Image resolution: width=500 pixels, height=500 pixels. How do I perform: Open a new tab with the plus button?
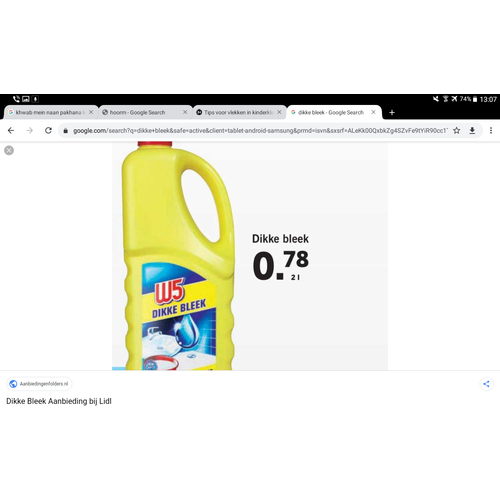coord(392,113)
